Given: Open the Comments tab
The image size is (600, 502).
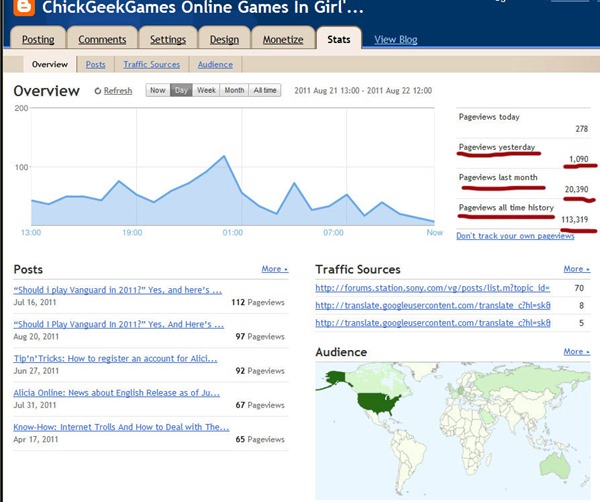Looking at the screenshot, I should coord(103,40).
